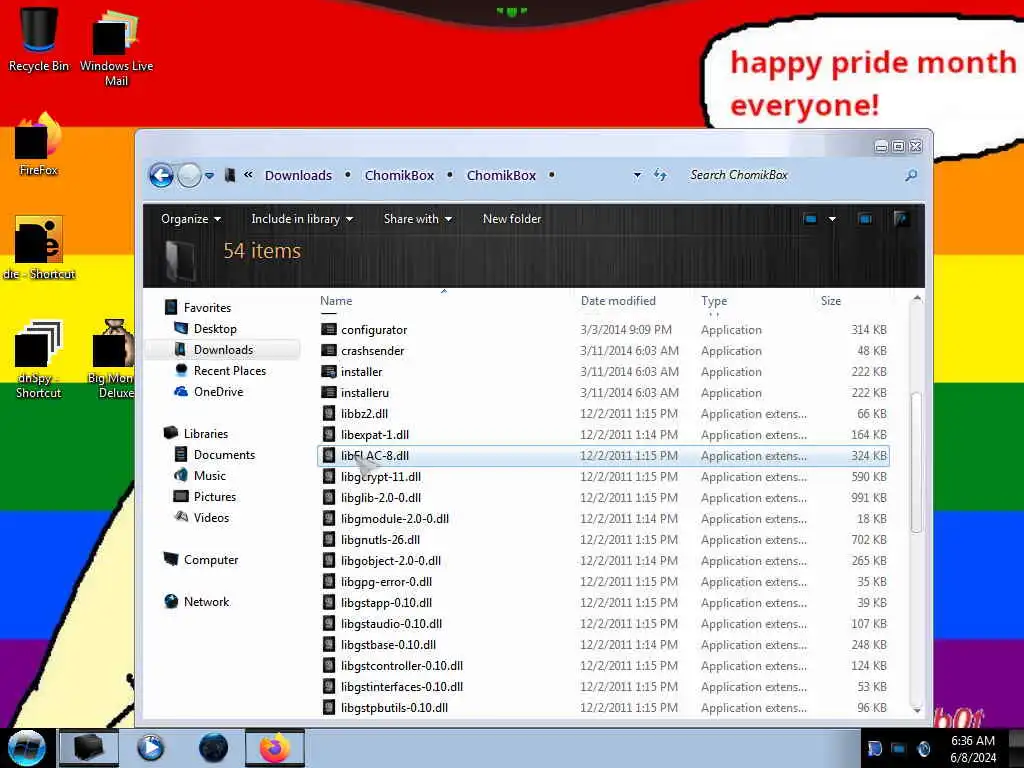Create a New folder
1024x768 pixels.
tap(512, 219)
